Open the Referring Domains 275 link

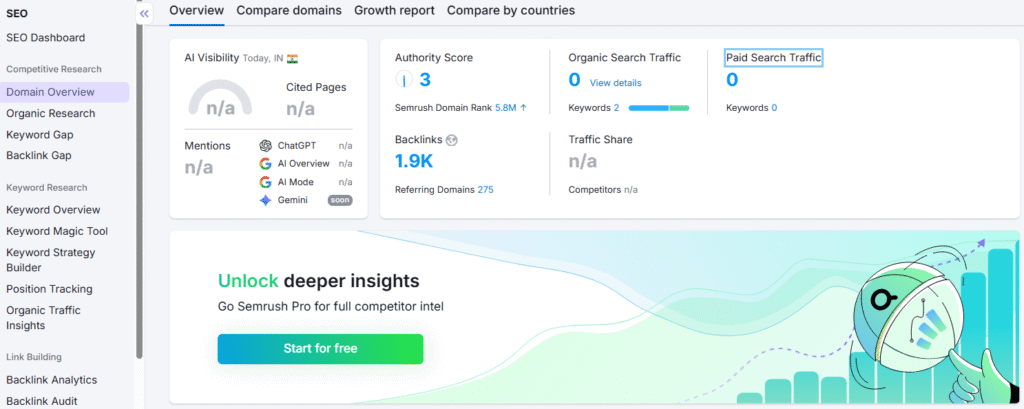pyautogui.click(x=485, y=189)
